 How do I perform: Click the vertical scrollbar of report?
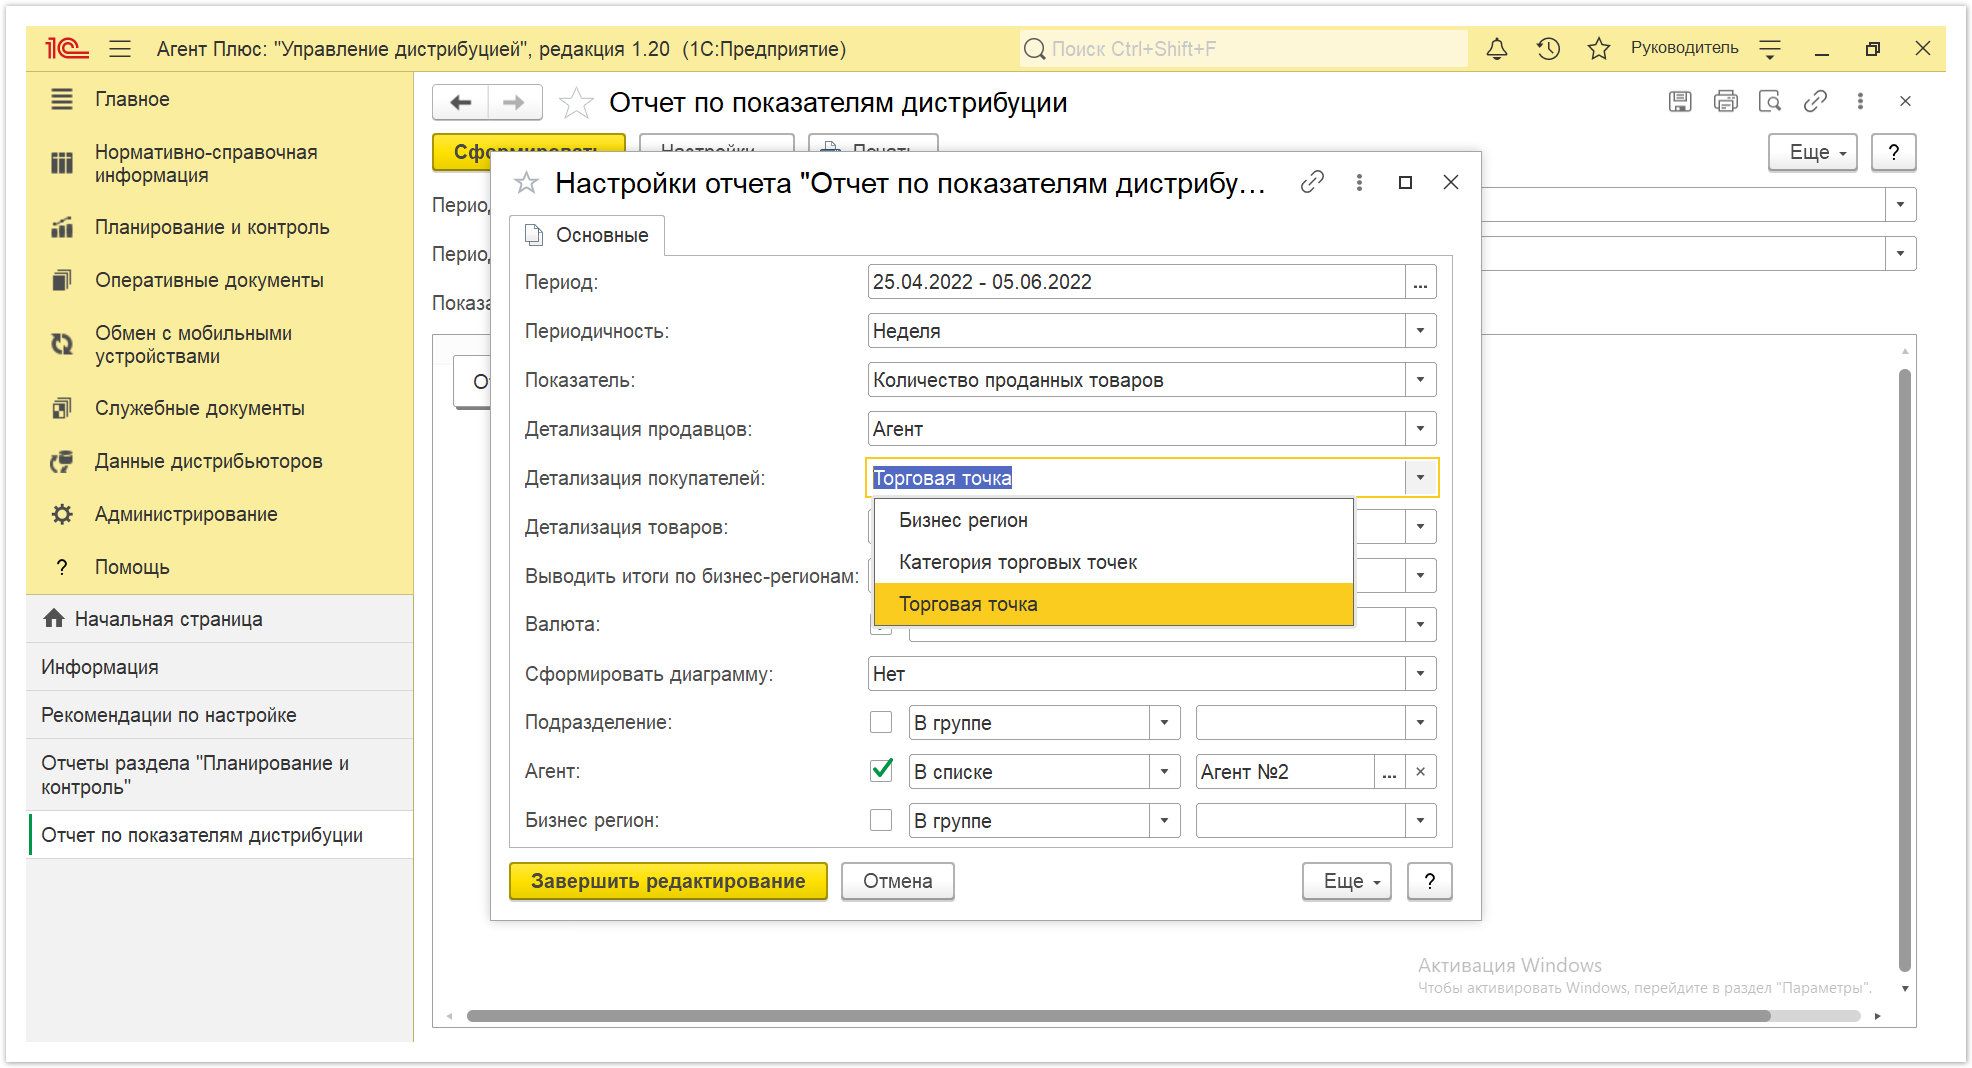pyautogui.click(x=1905, y=670)
